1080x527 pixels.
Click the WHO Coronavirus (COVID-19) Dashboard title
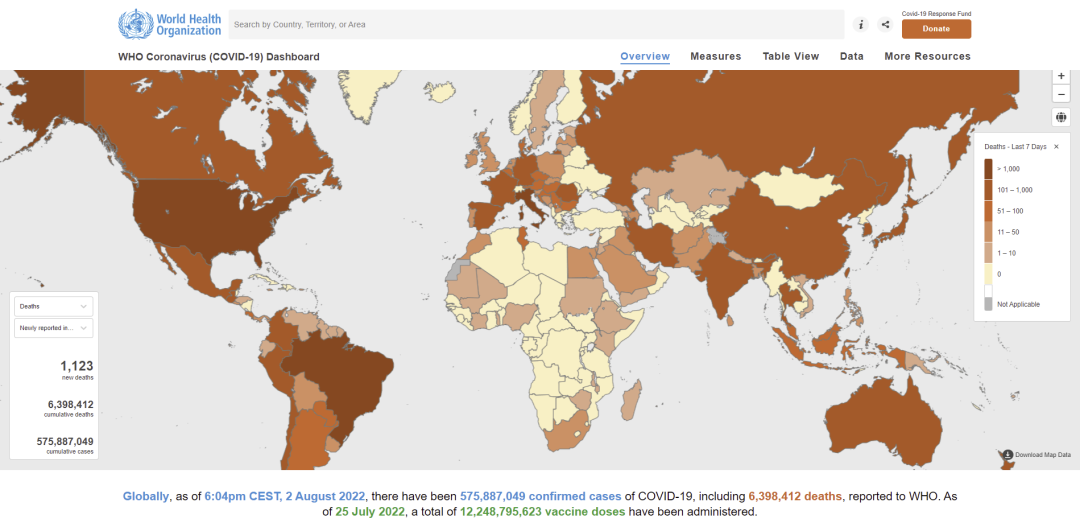point(219,57)
